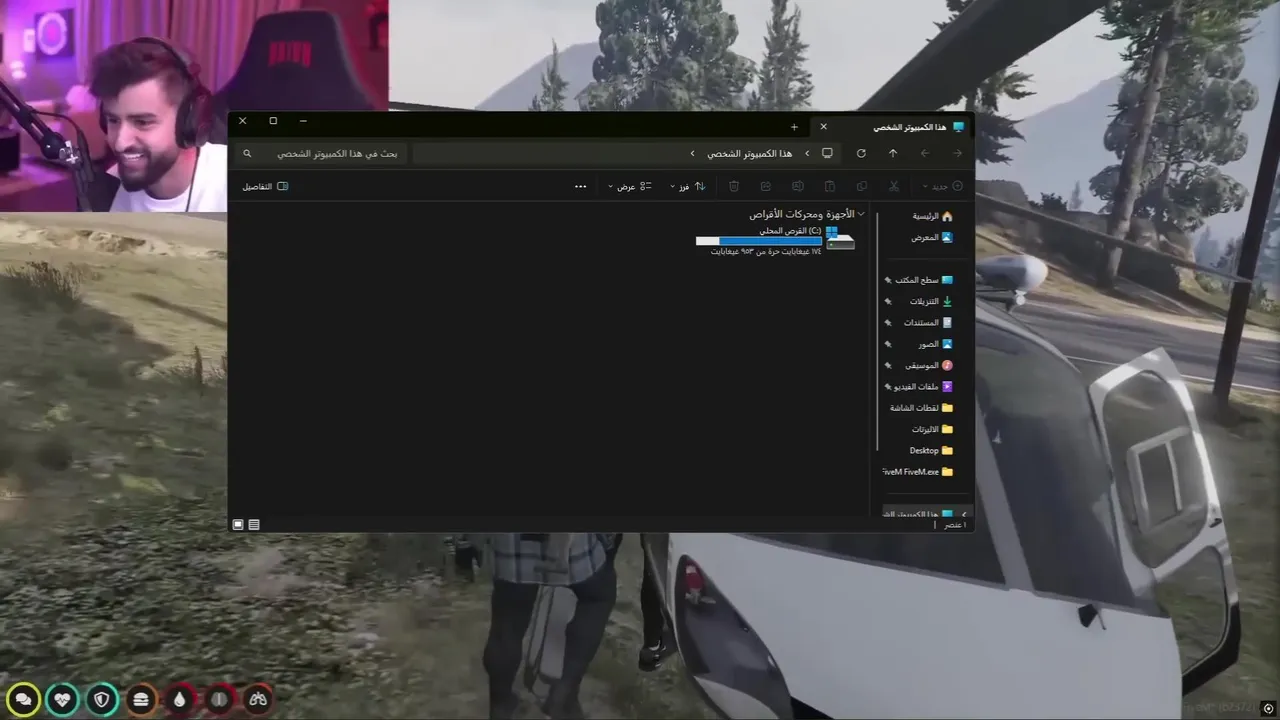
Task: Click chevron between monitor icon and path name
Action: point(807,153)
